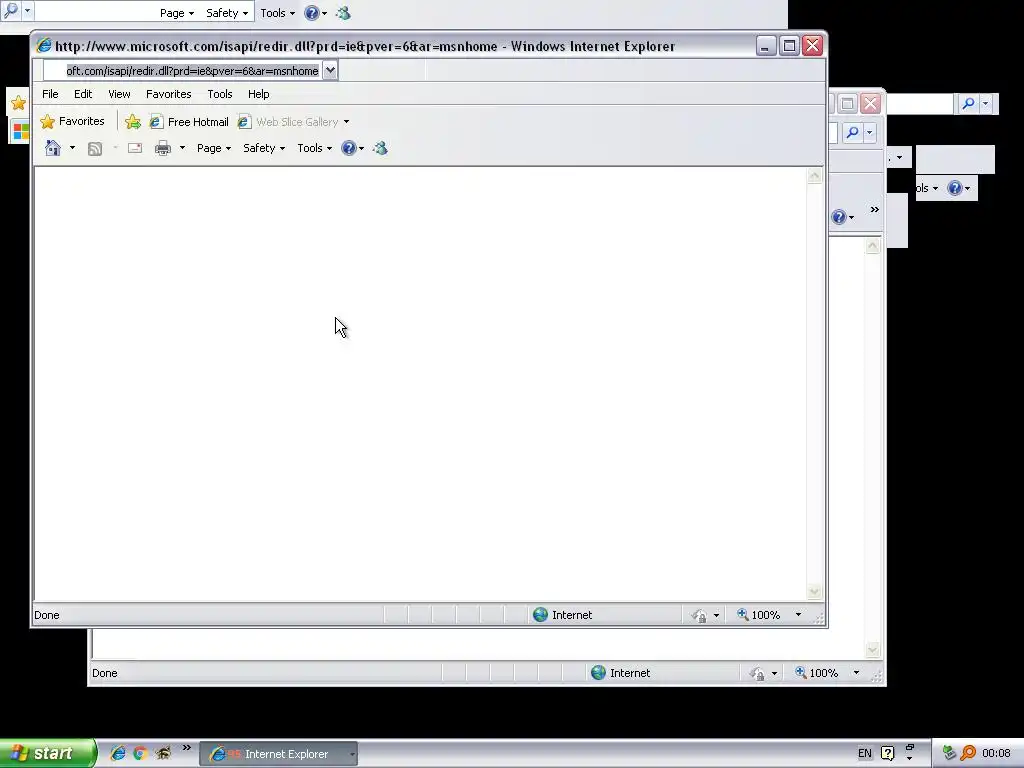Open the Free Hotmail link
Viewport: 1024px width, 768px height.
coord(189,121)
